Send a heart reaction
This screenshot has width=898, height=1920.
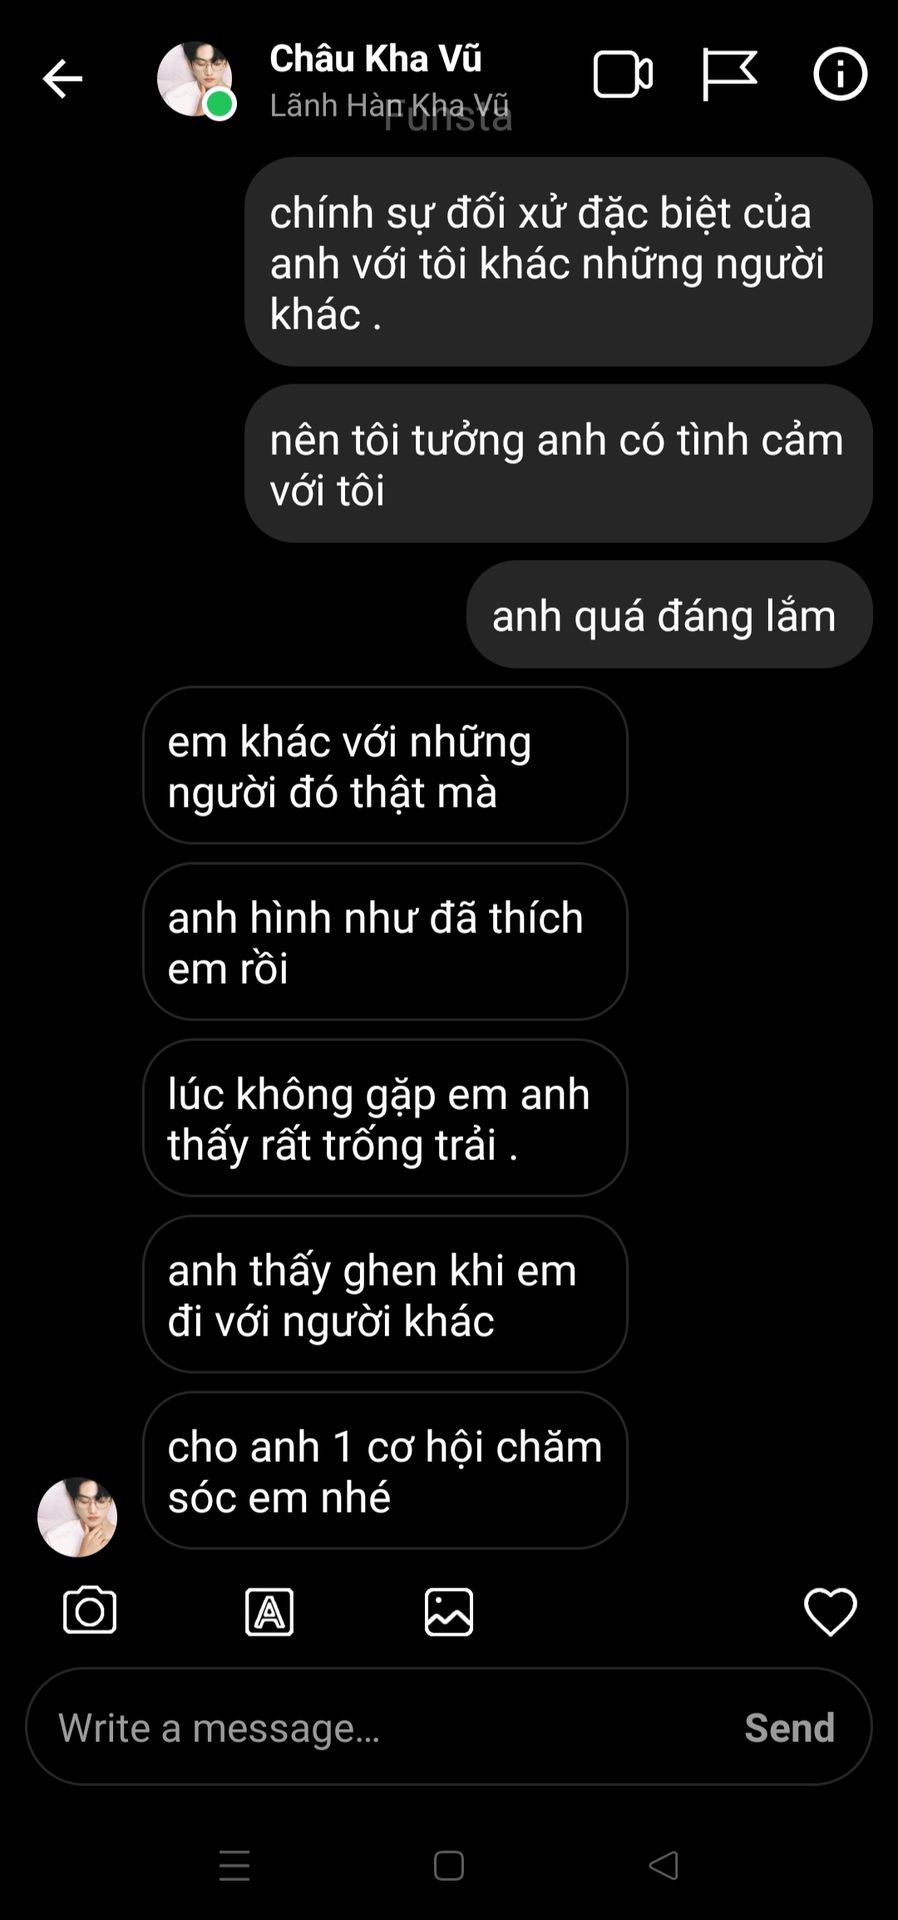click(831, 1612)
